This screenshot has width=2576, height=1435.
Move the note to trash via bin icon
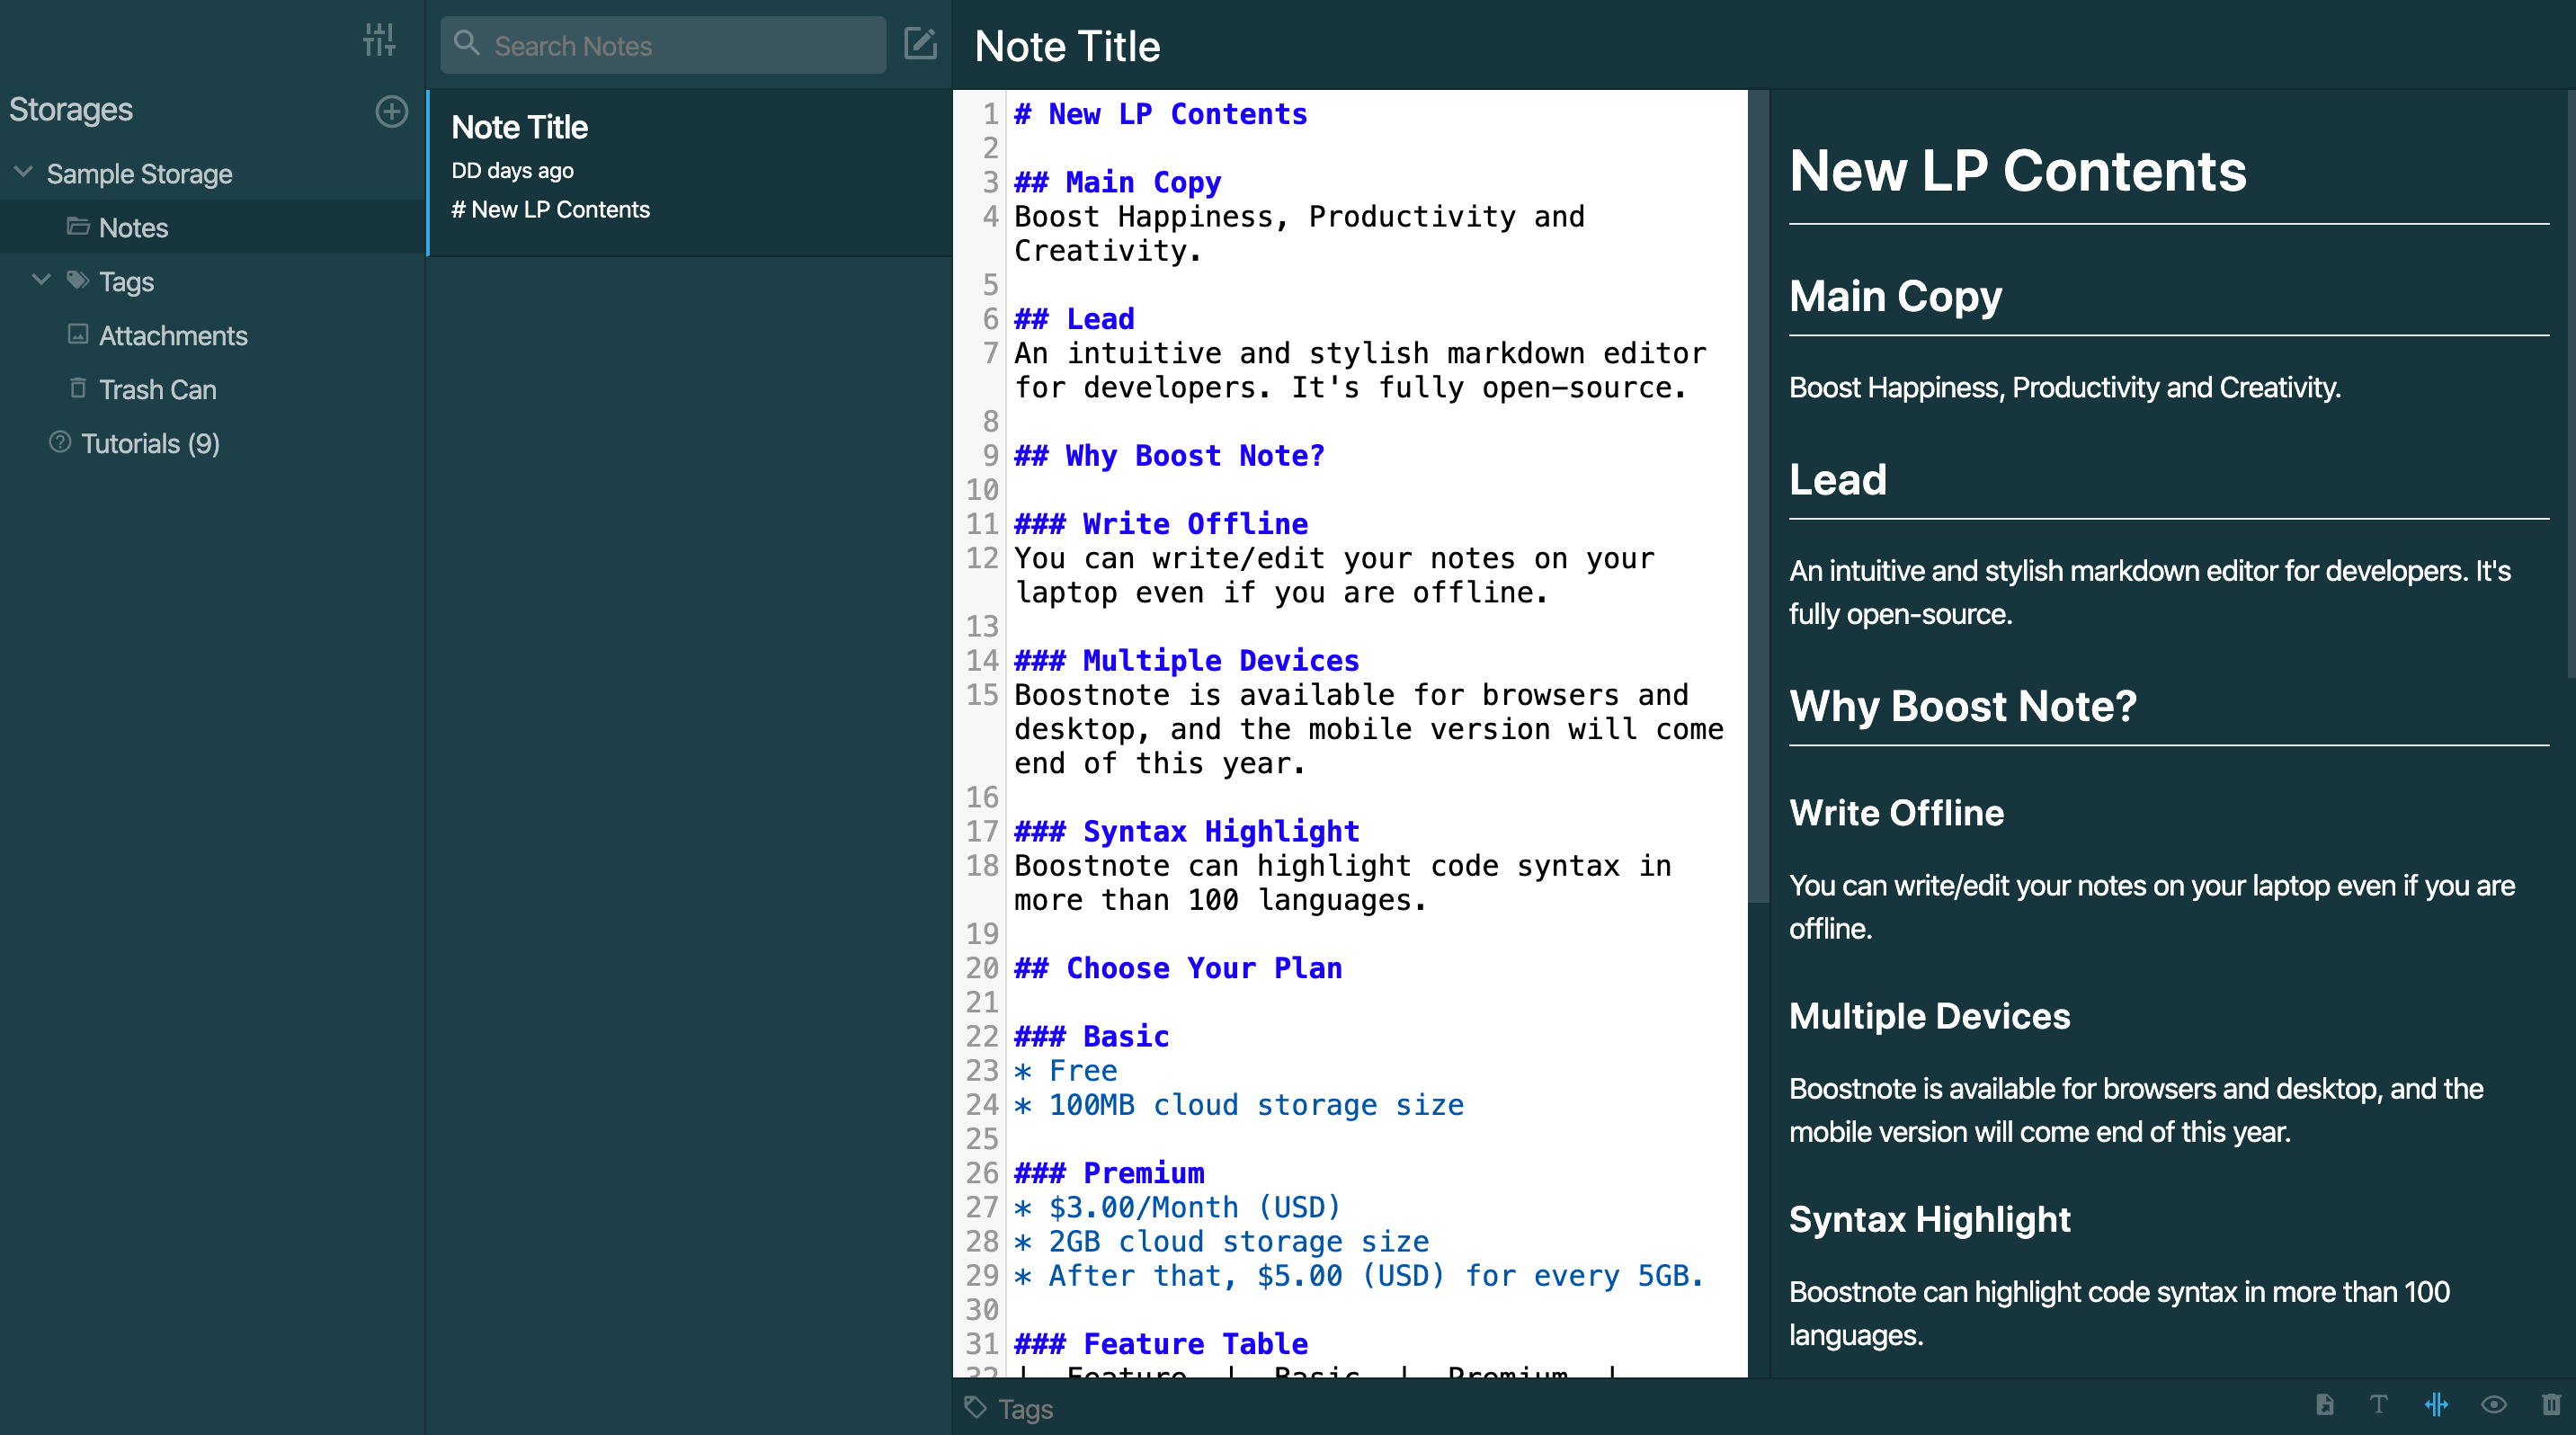pos(2550,1405)
